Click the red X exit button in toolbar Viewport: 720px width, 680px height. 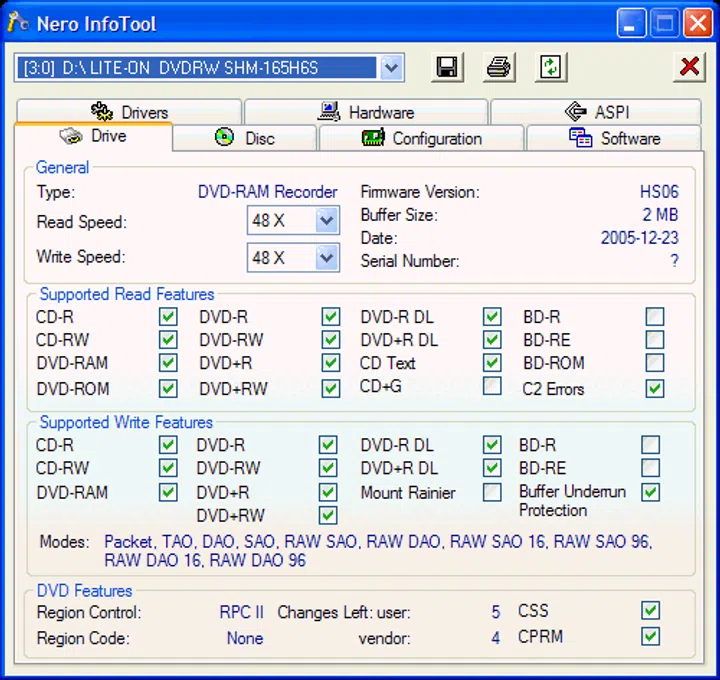(x=689, y=67)
